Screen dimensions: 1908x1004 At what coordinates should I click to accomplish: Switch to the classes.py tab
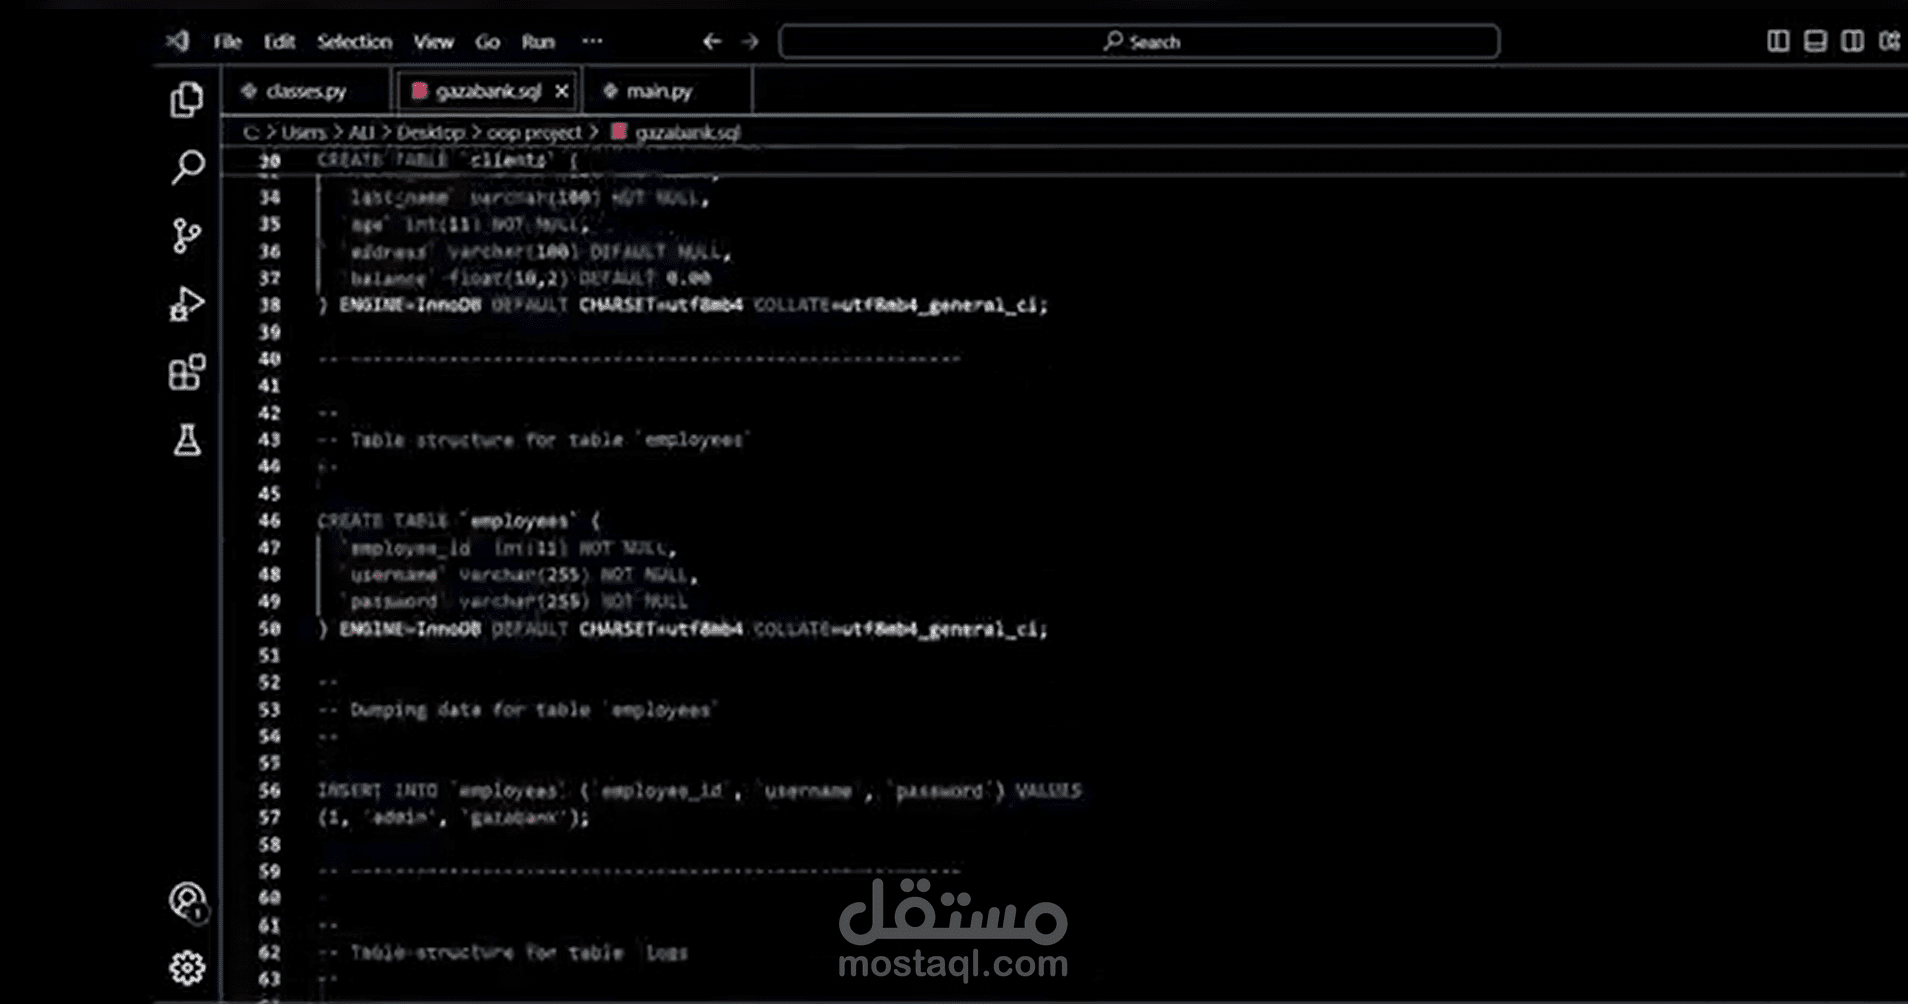(x=306, y=91)
